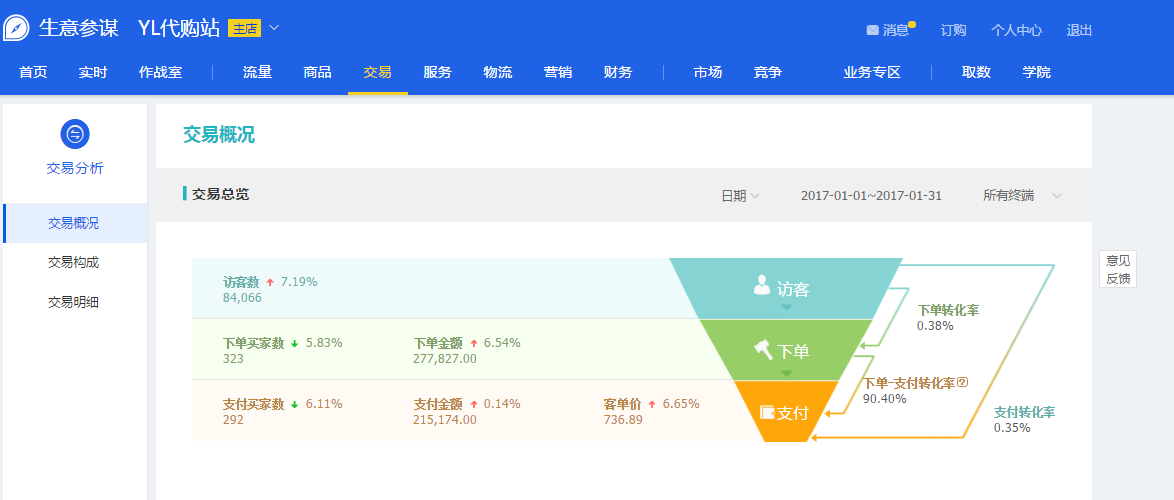Click the person icon in 访客 funnel
Screen dimensions: 1174x500
click(x=762, y=284)
